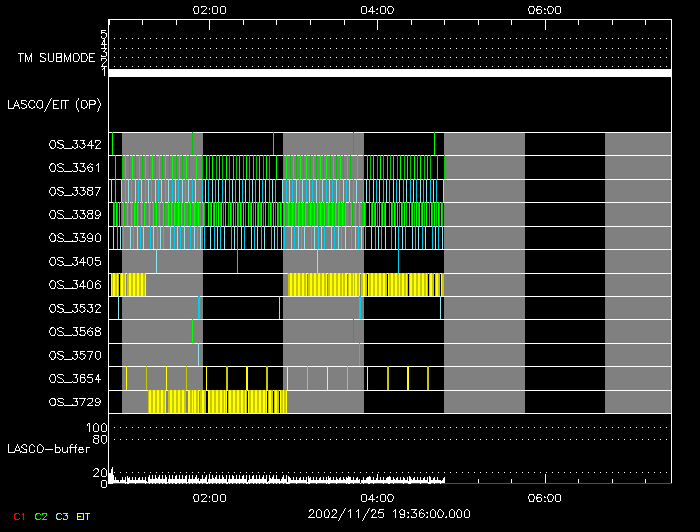Select the OS_3361 row label
The image size is (700, 532).
pos(74,168)
